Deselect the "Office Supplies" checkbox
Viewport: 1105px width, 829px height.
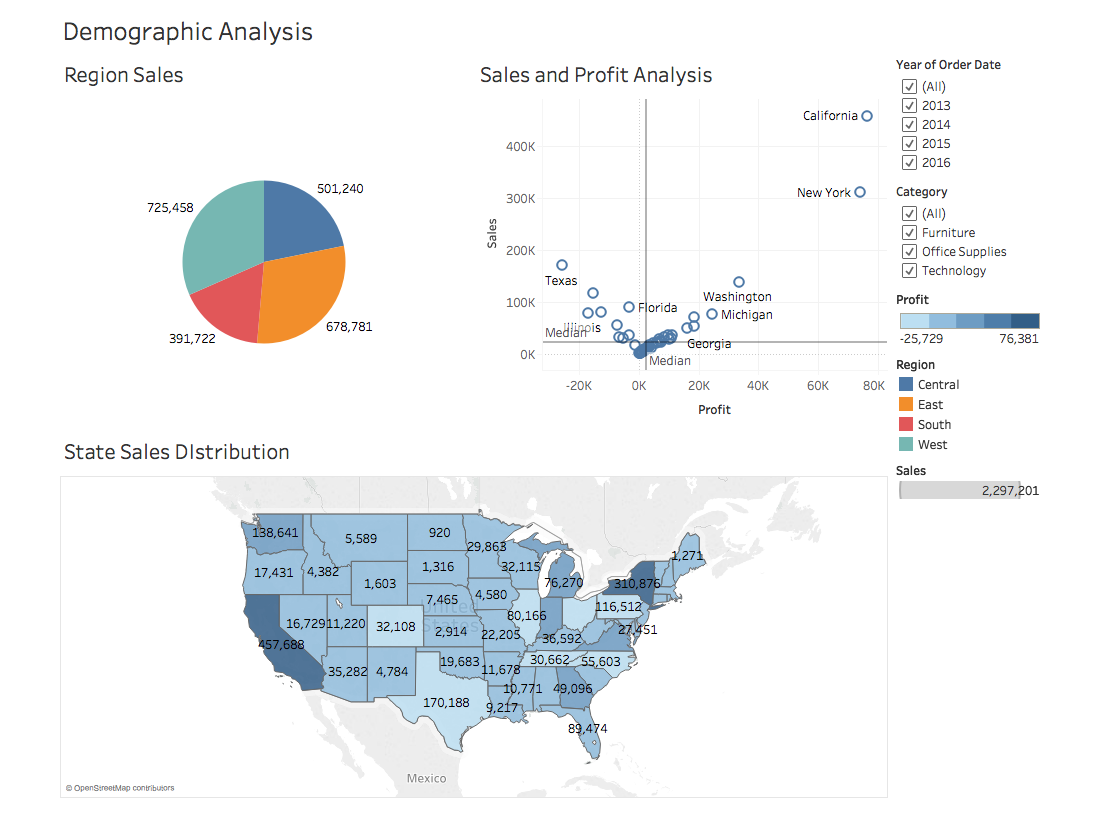click(910, 251)
